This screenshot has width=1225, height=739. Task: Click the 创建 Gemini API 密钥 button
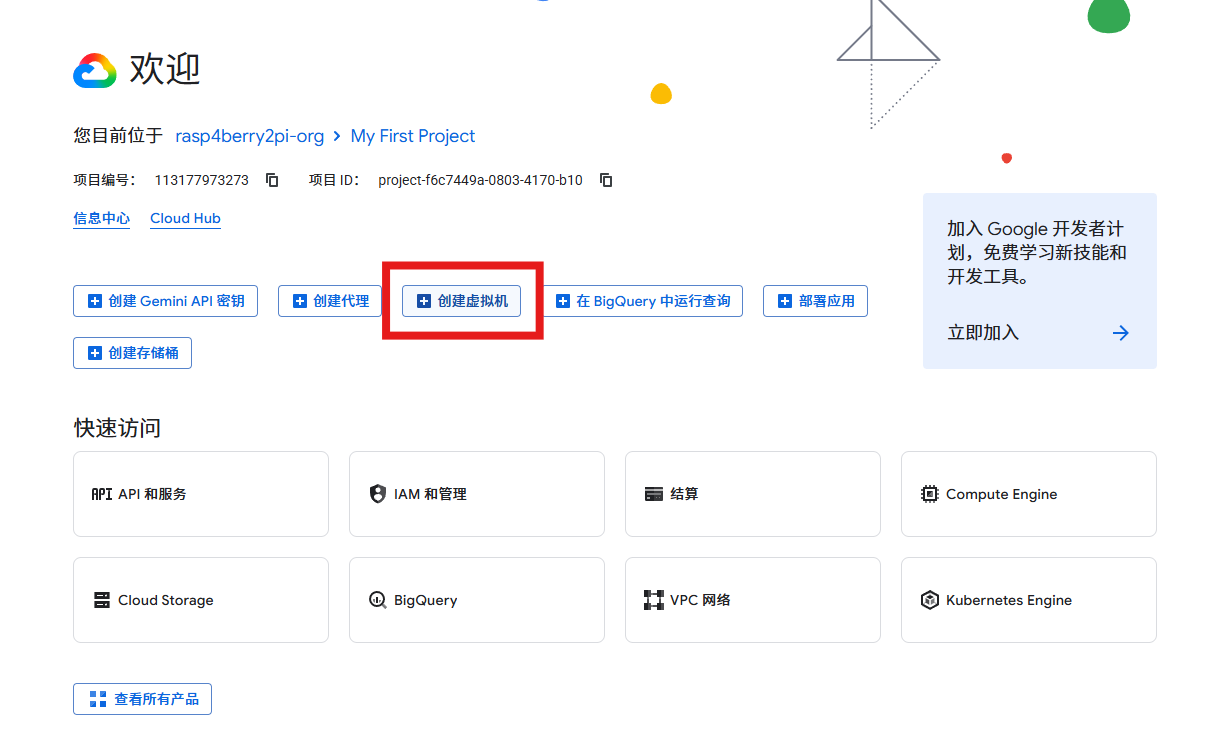click(165, 301)
